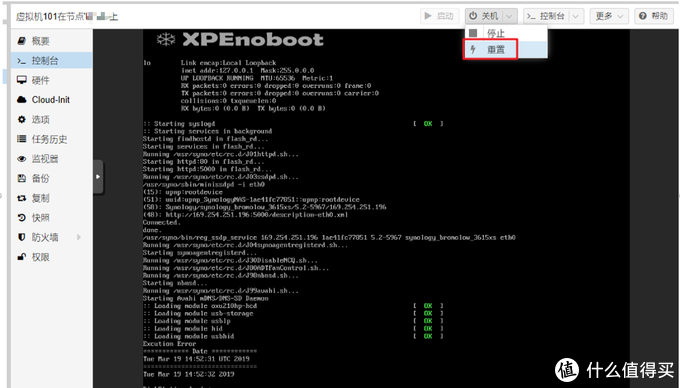Click the 任务历史 list icon
680x388 pixels.
point(21,139)
